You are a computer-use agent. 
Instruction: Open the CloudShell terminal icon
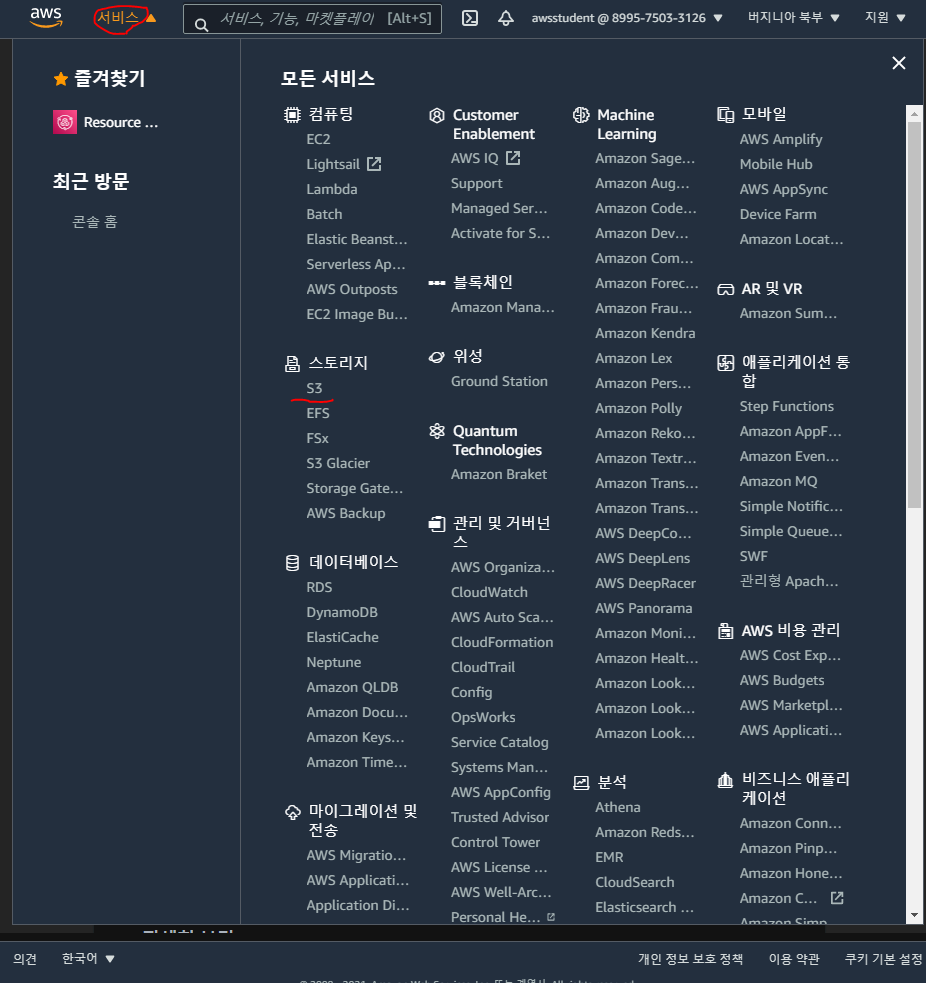470,18
